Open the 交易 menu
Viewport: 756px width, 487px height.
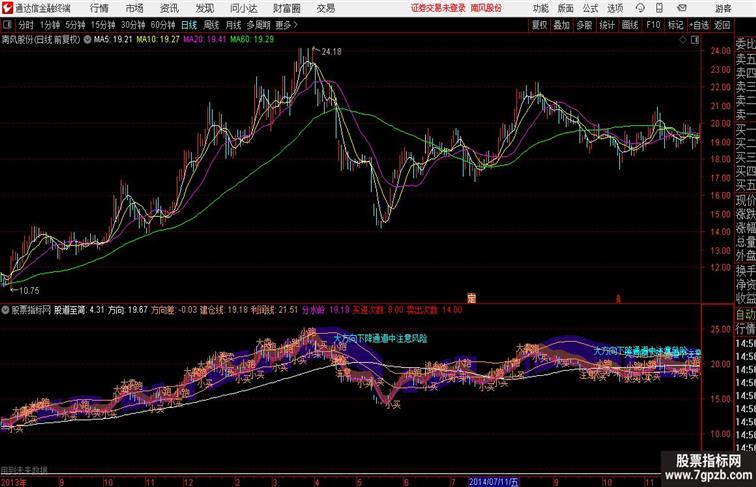(x=325, y=8)
